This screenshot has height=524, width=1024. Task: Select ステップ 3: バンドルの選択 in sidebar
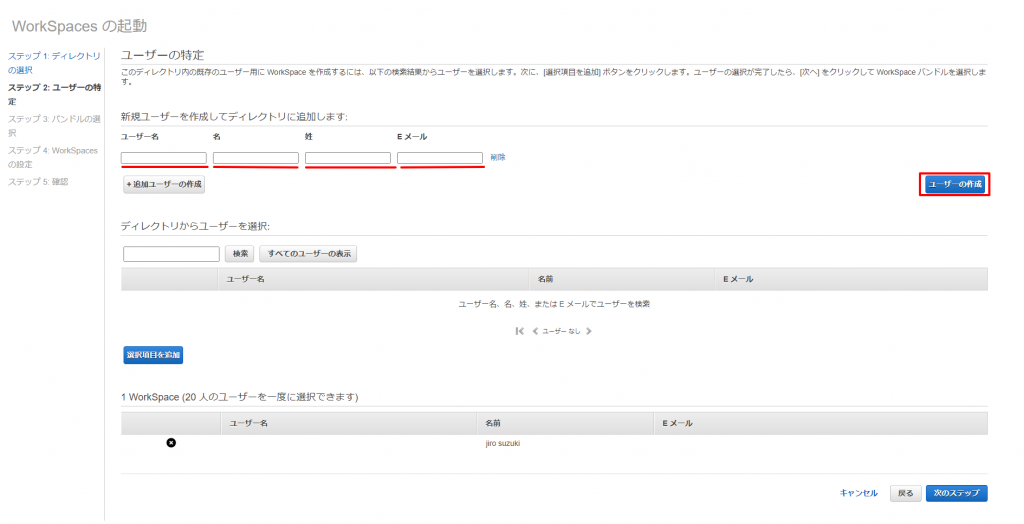pos(54,125)
